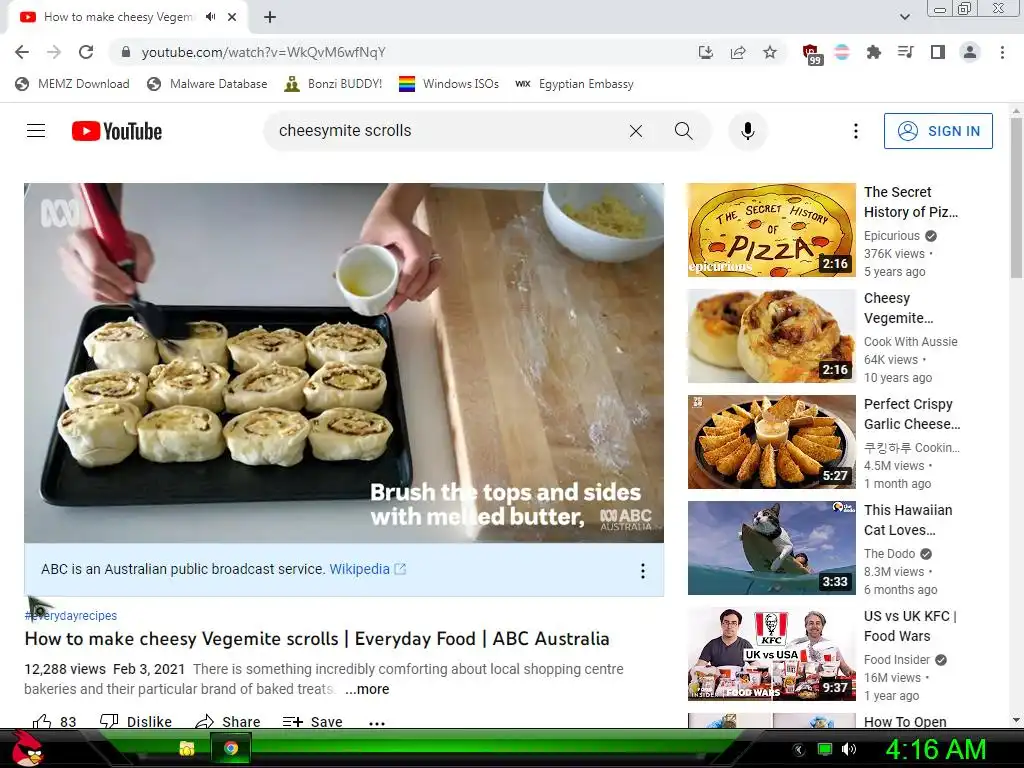Open 'This Hawaiian Cat Loves...' title
The image size is (1024, 768).
click(x=908, y=520)
